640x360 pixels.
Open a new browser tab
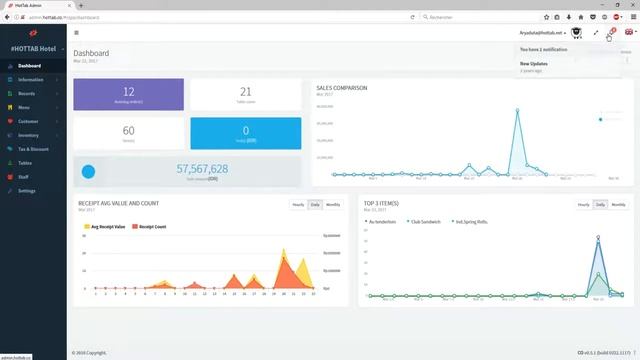81,5
